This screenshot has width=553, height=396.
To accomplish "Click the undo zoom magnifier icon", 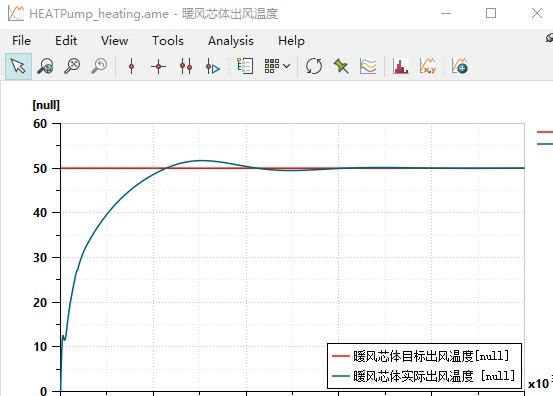I will [99, 66].
